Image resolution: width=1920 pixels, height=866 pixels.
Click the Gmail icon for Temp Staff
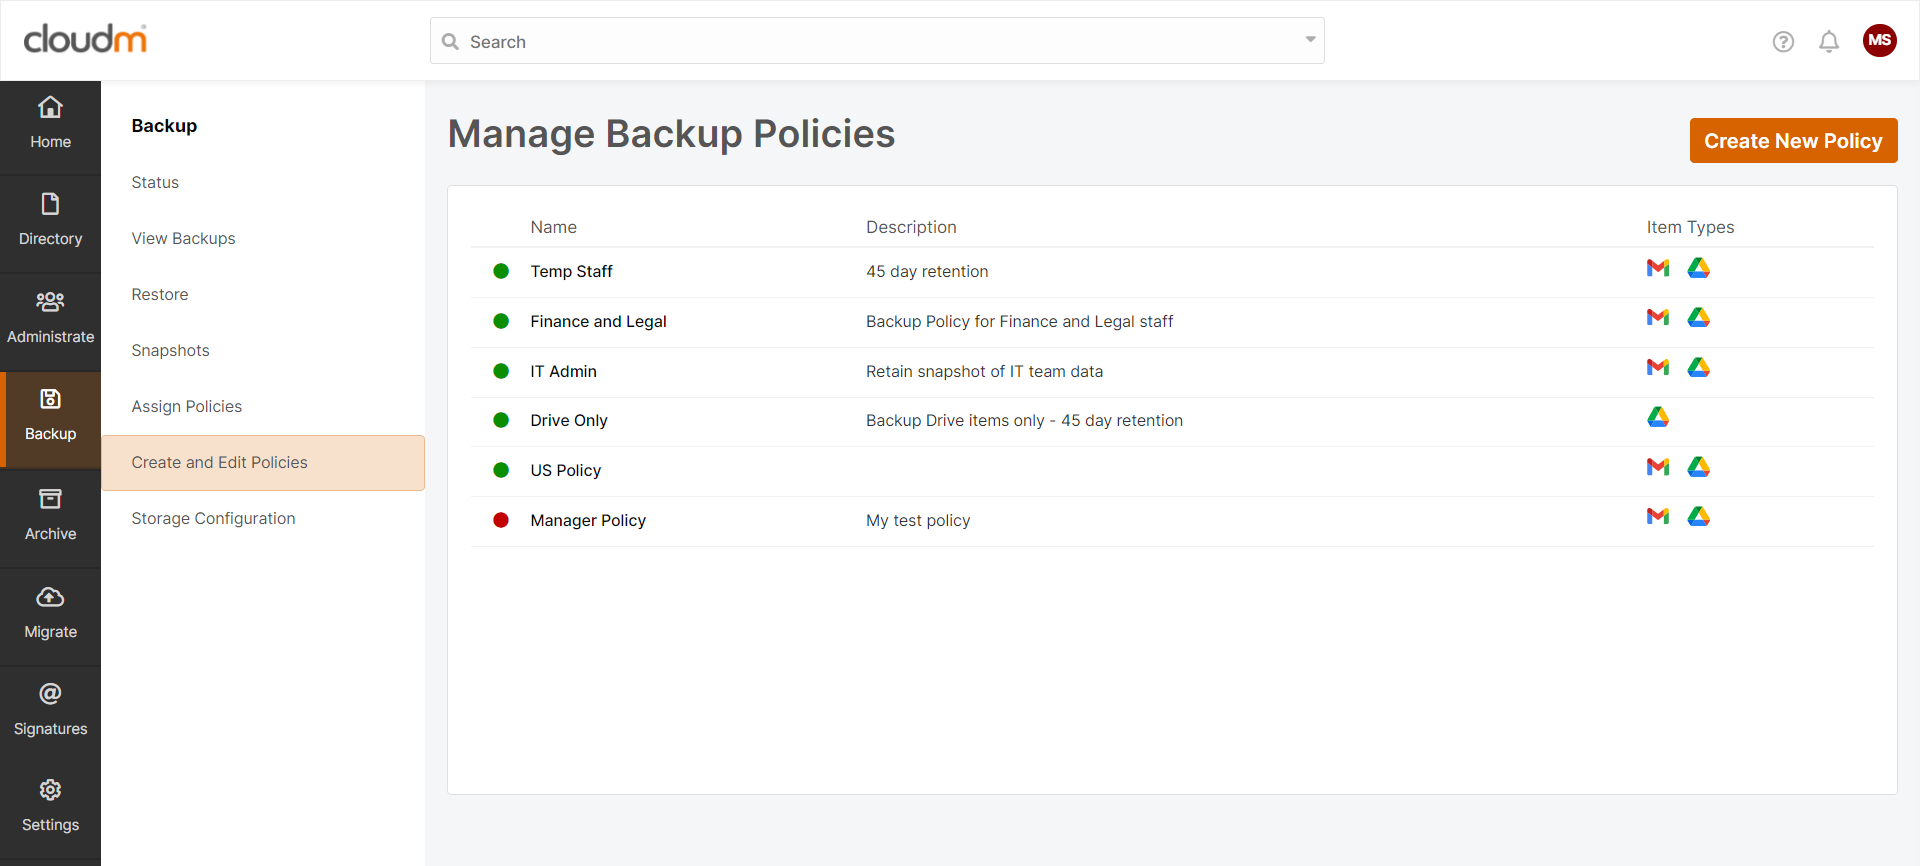(1658, 268)
